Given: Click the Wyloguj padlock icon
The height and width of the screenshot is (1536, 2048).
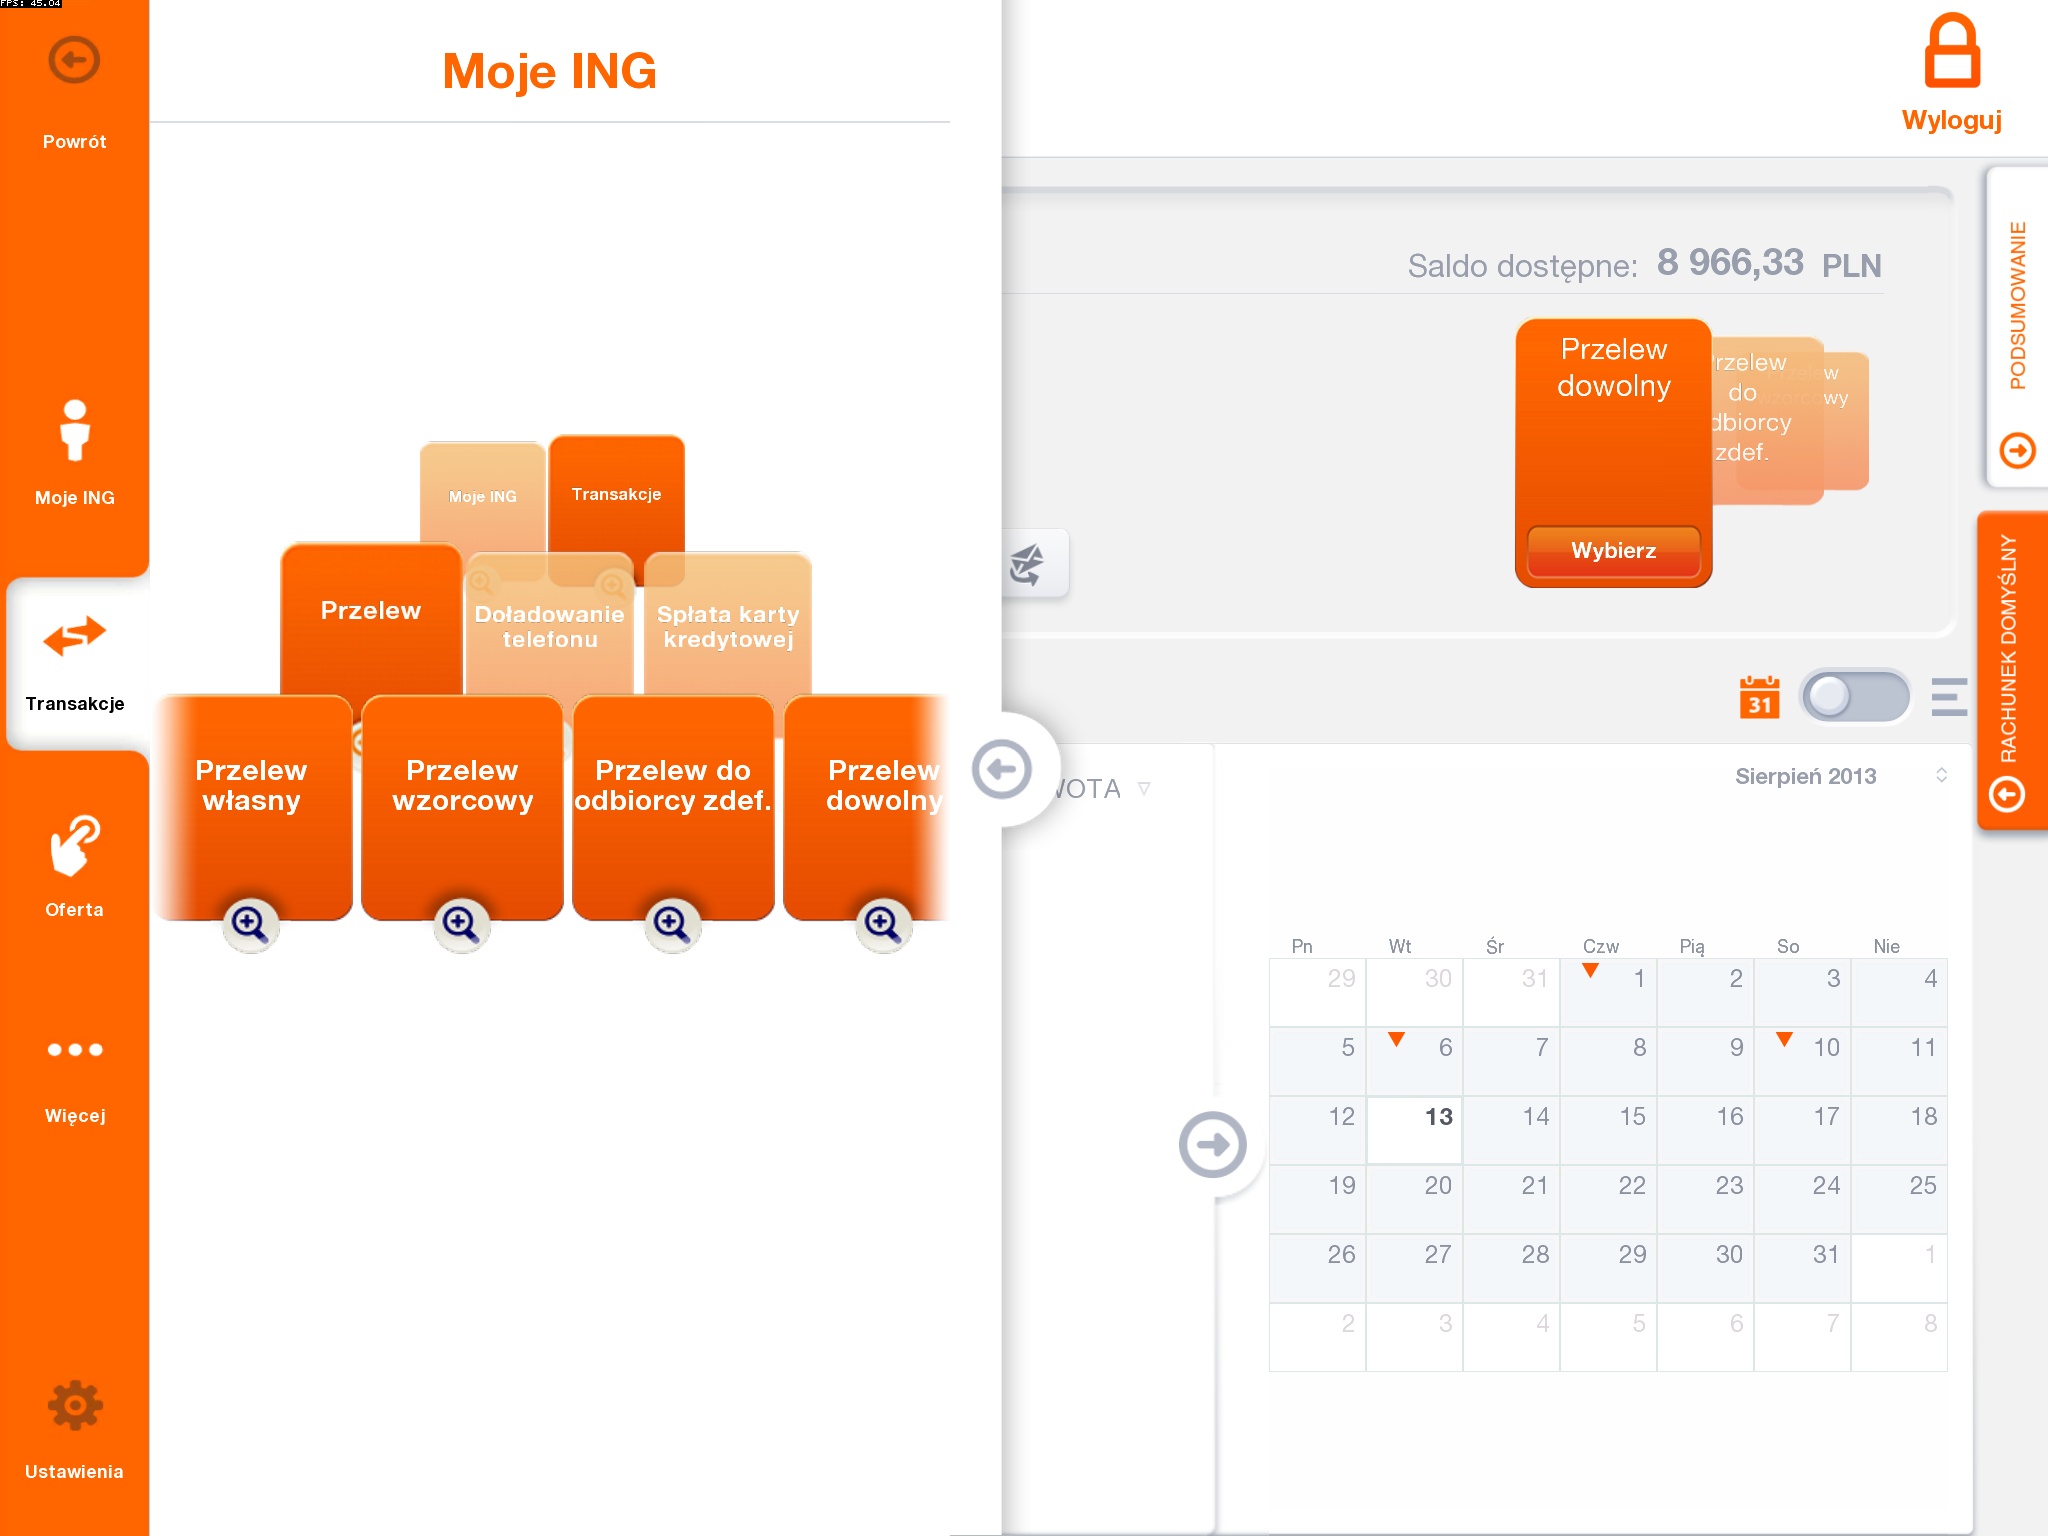Looking at the screenshot, I should (1951, 52).
